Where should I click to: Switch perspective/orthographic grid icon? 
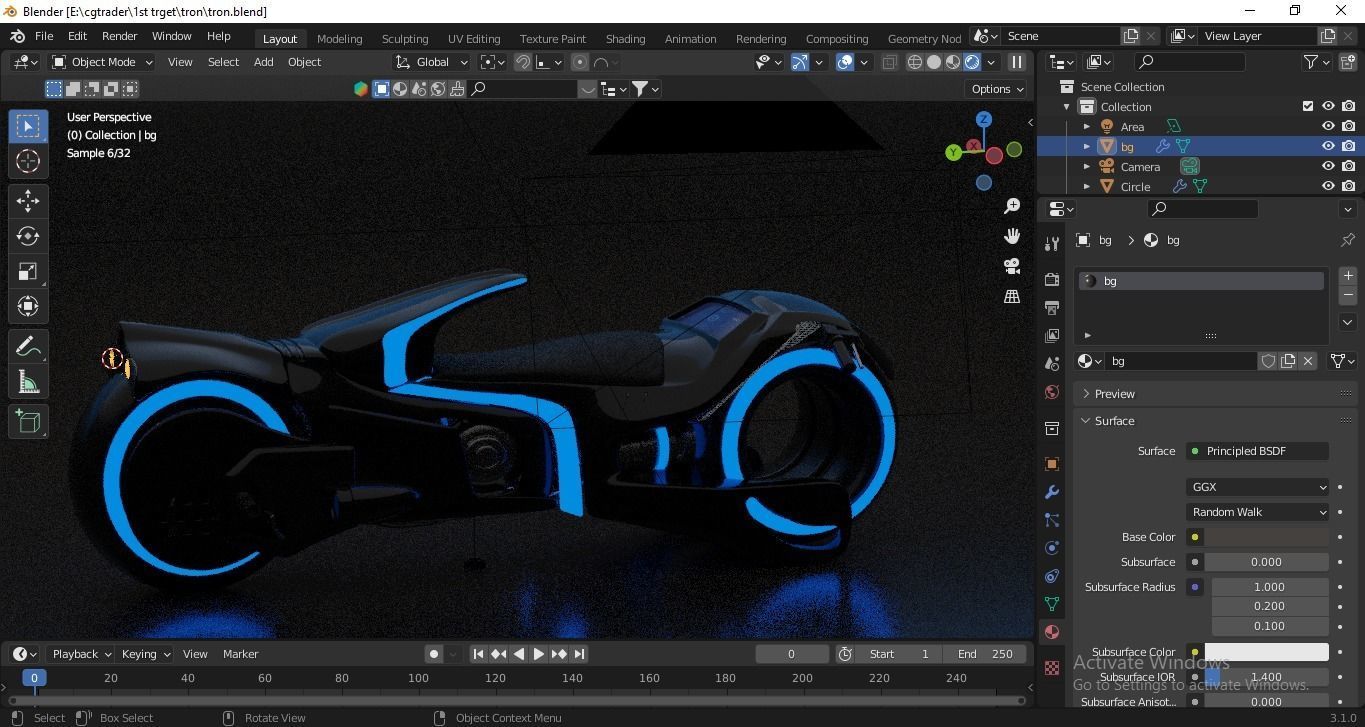tap(1012, 296)
